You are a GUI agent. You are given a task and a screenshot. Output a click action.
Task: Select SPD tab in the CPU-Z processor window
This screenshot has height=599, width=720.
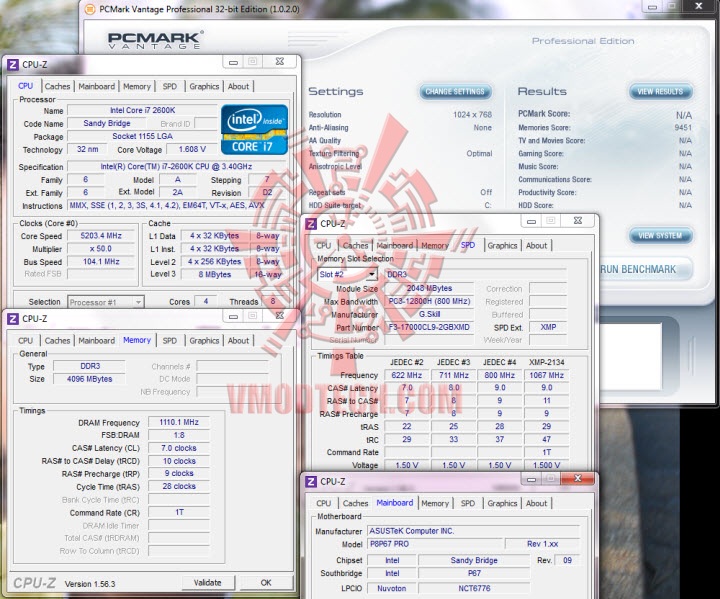click(169, 86)
